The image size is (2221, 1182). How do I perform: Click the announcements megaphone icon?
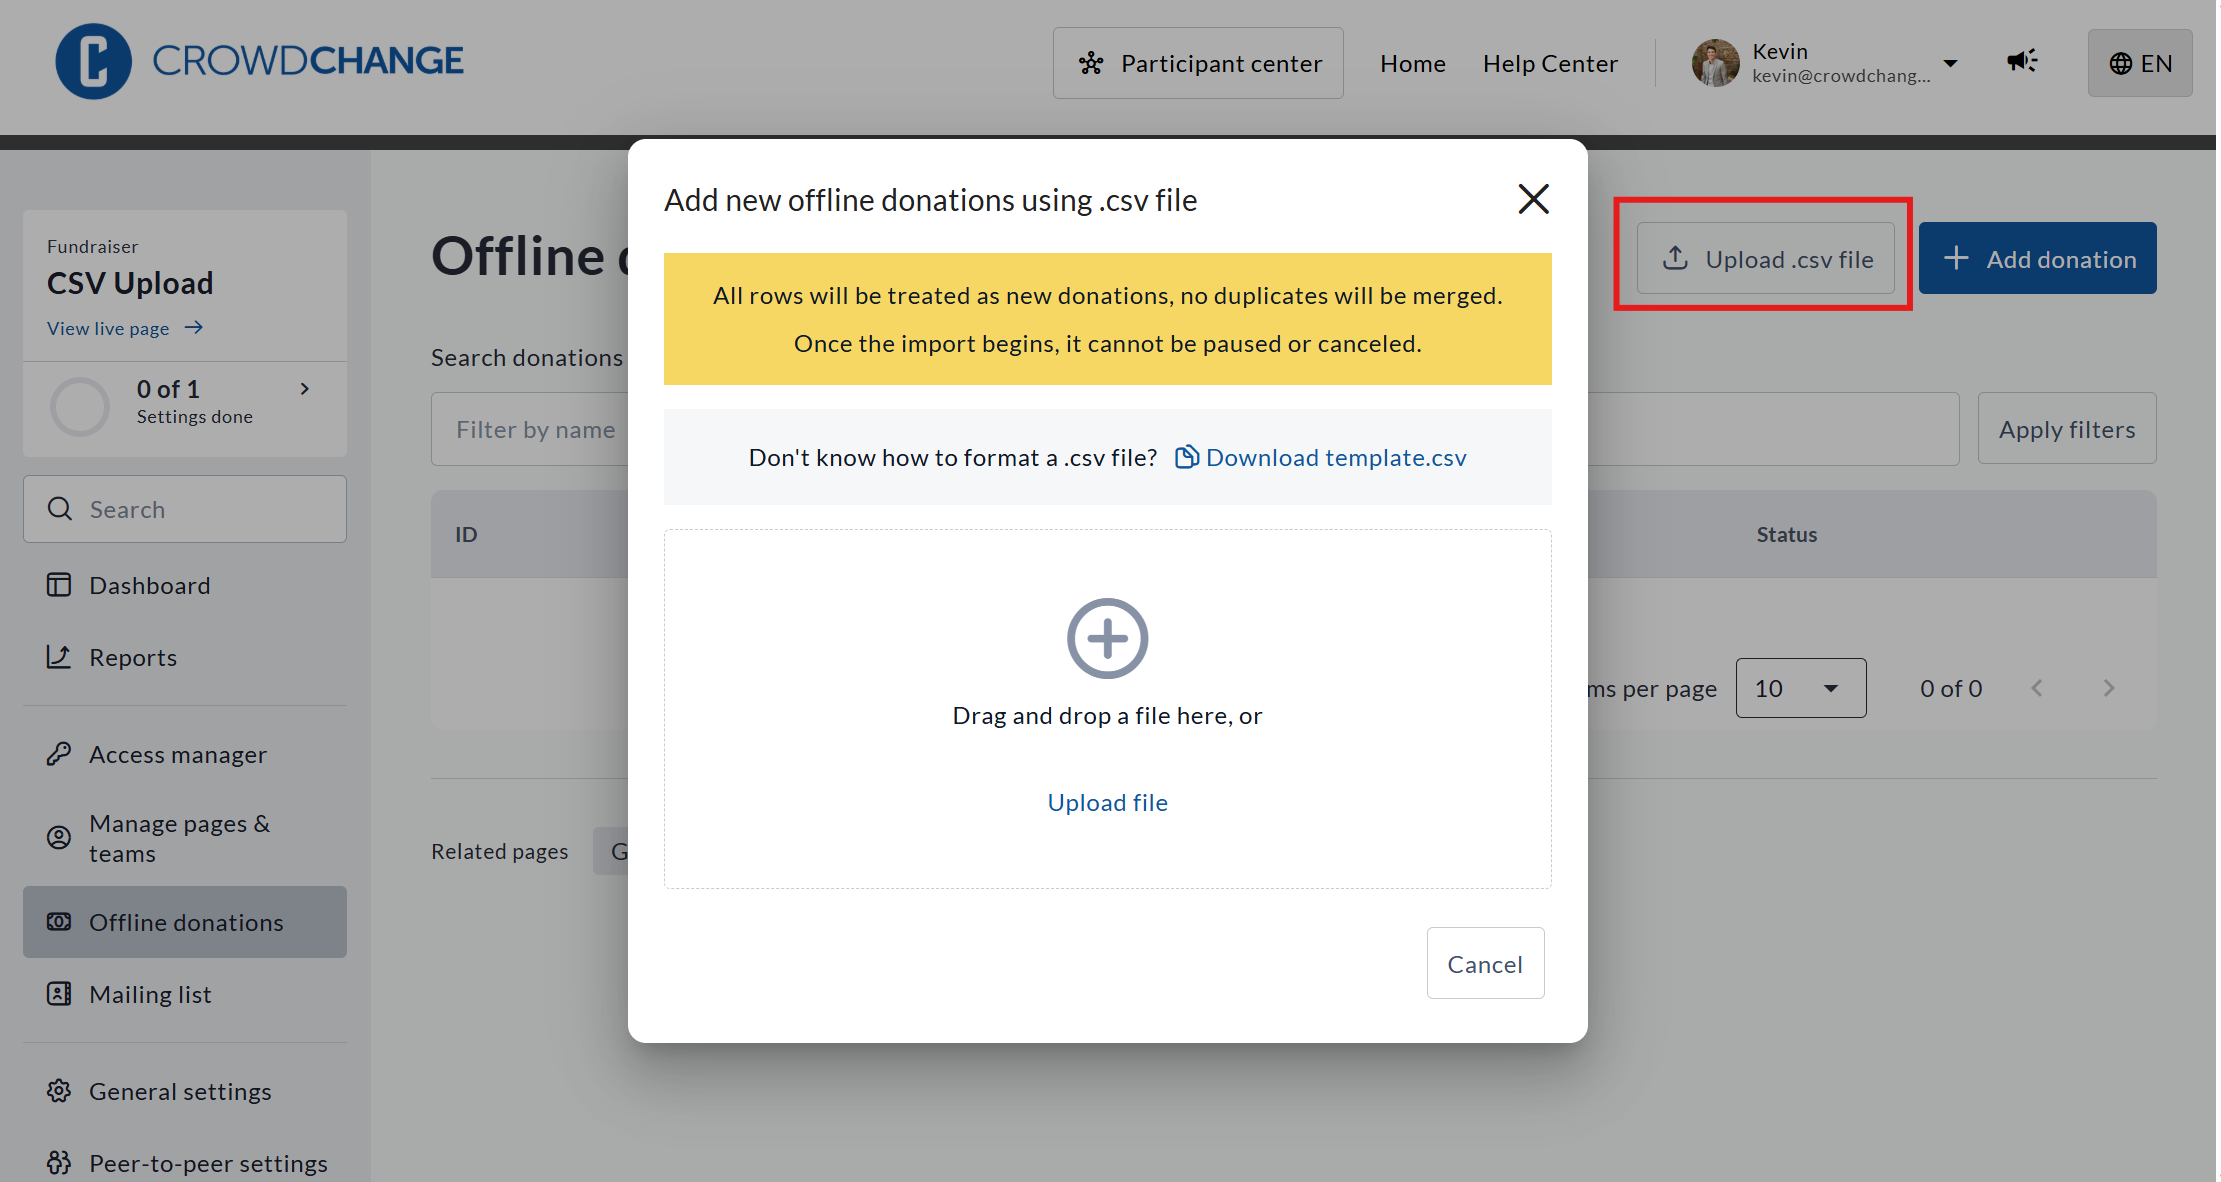2021,62
